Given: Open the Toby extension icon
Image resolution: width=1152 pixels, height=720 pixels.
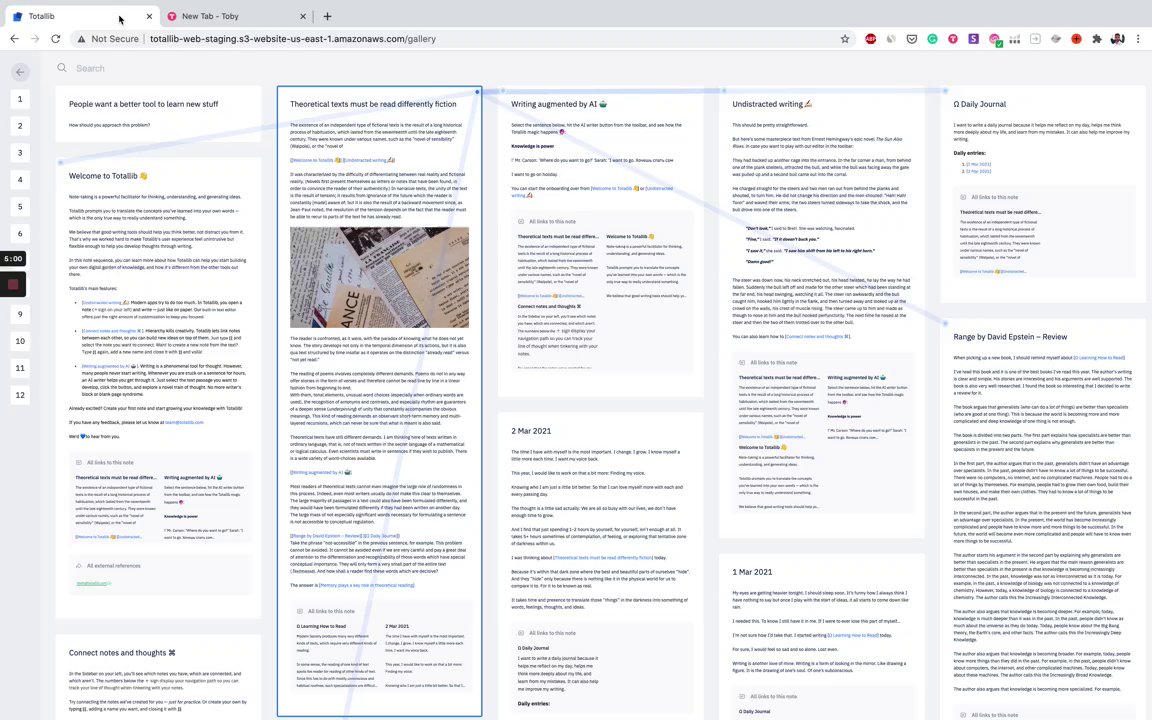Looking at the screenshot, I should click(x=953, y=39).
